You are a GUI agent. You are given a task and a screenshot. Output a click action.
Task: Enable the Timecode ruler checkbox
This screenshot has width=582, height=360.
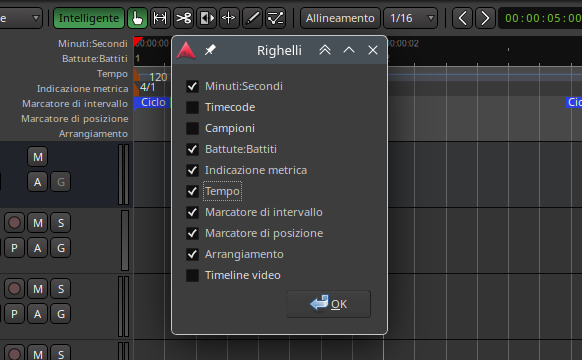(192, 107)
